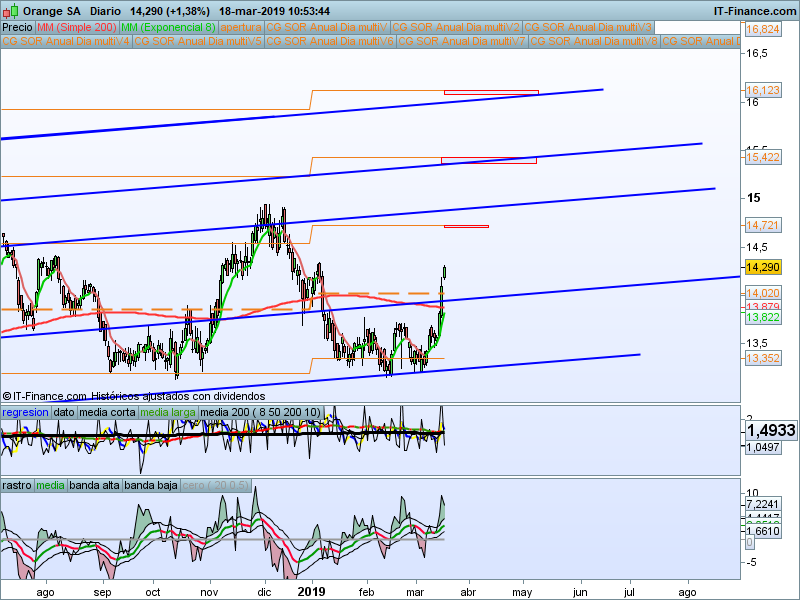
Task: Click the feb month on time axis
Action: [366, 592]
